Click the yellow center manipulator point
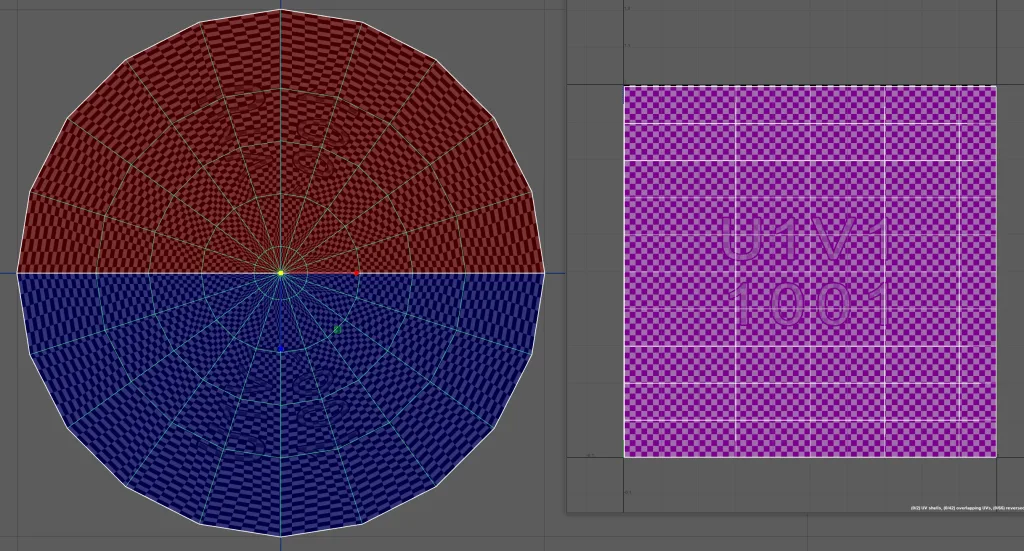 pos(281,273)
